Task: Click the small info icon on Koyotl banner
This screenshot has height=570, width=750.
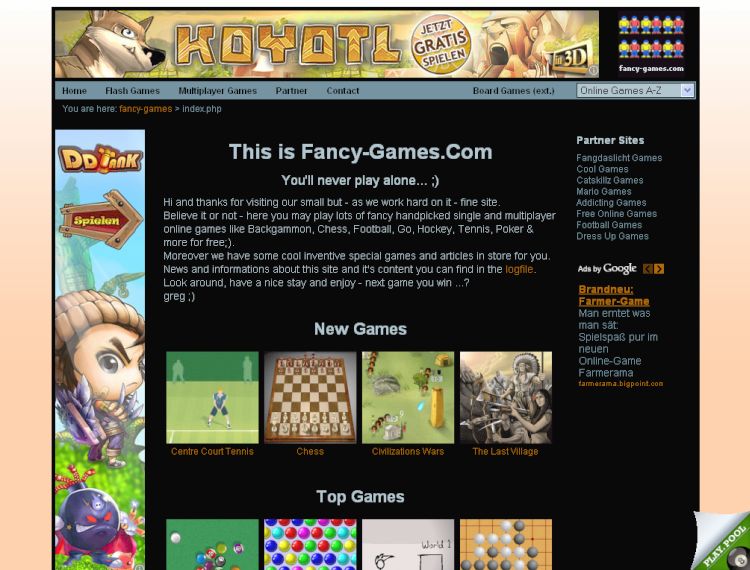Action: [593, 70]
